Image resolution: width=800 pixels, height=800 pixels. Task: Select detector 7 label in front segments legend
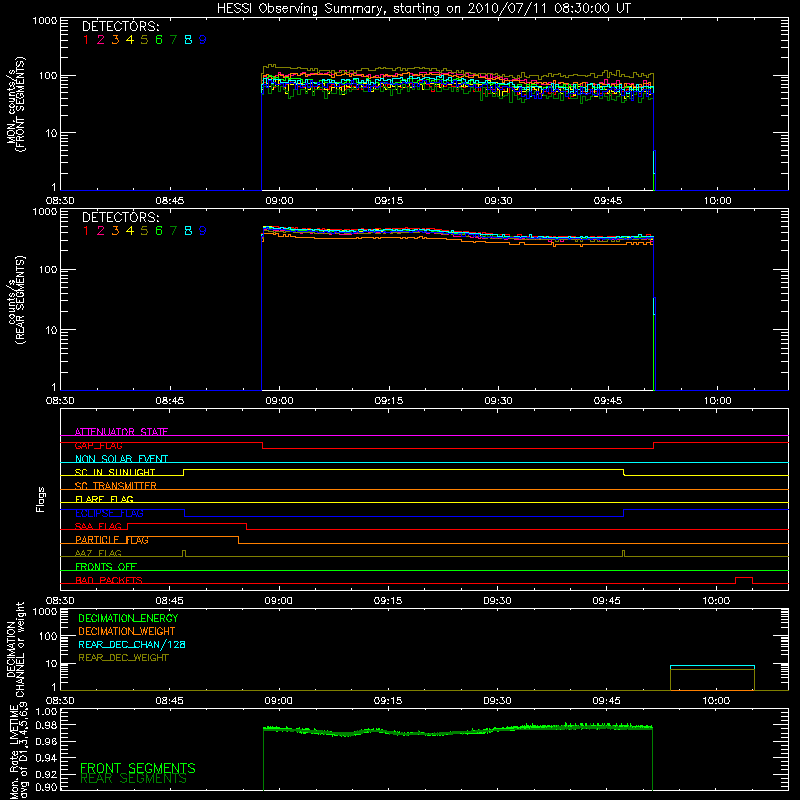click(x=173, y=39)
